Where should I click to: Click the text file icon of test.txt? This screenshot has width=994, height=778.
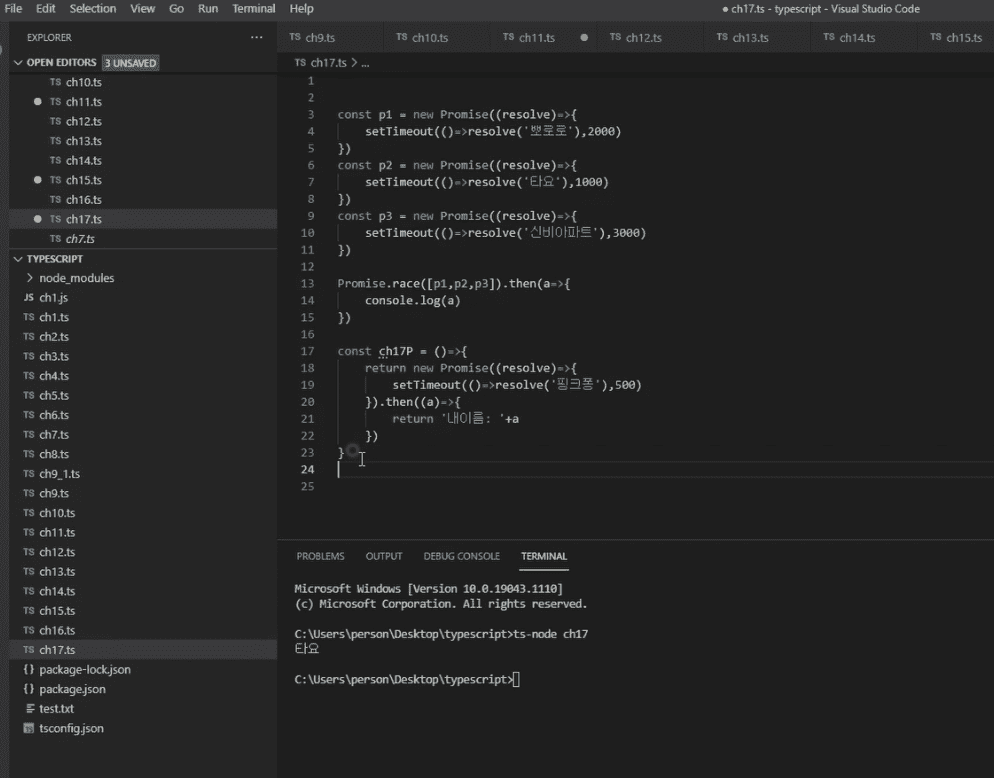click(29, 709)
